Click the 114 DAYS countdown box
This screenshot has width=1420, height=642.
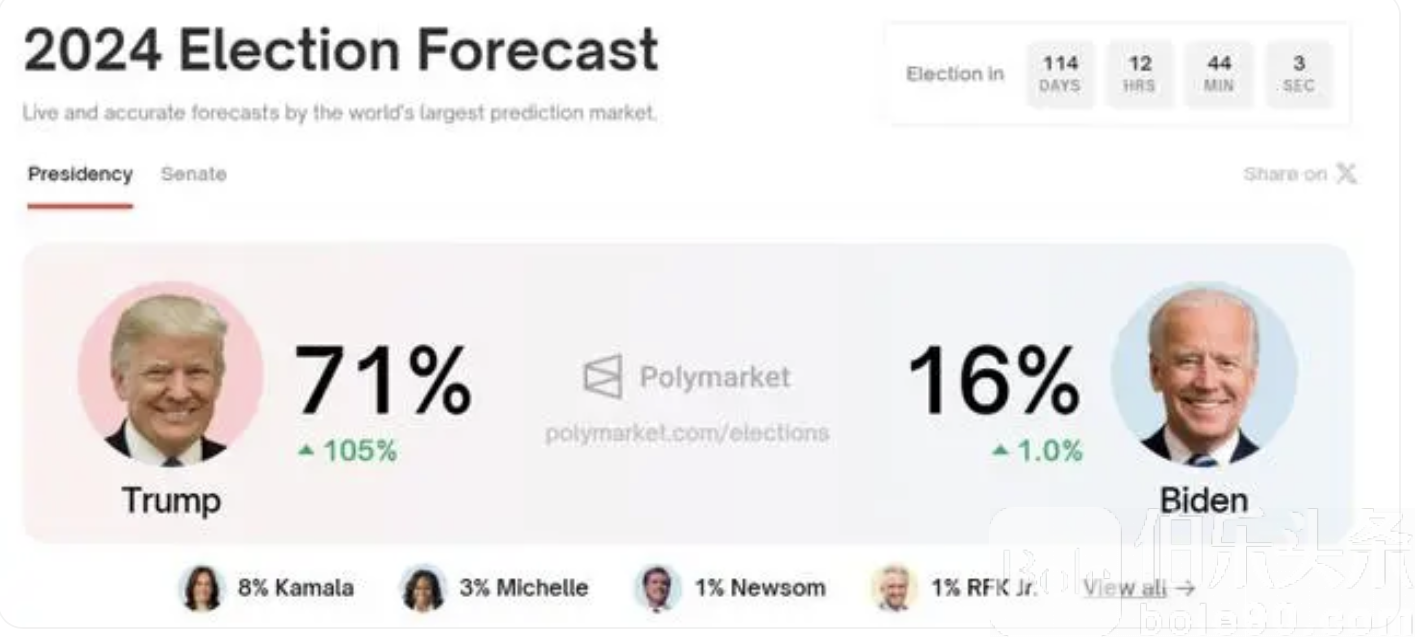click(x=1060, y=74)
